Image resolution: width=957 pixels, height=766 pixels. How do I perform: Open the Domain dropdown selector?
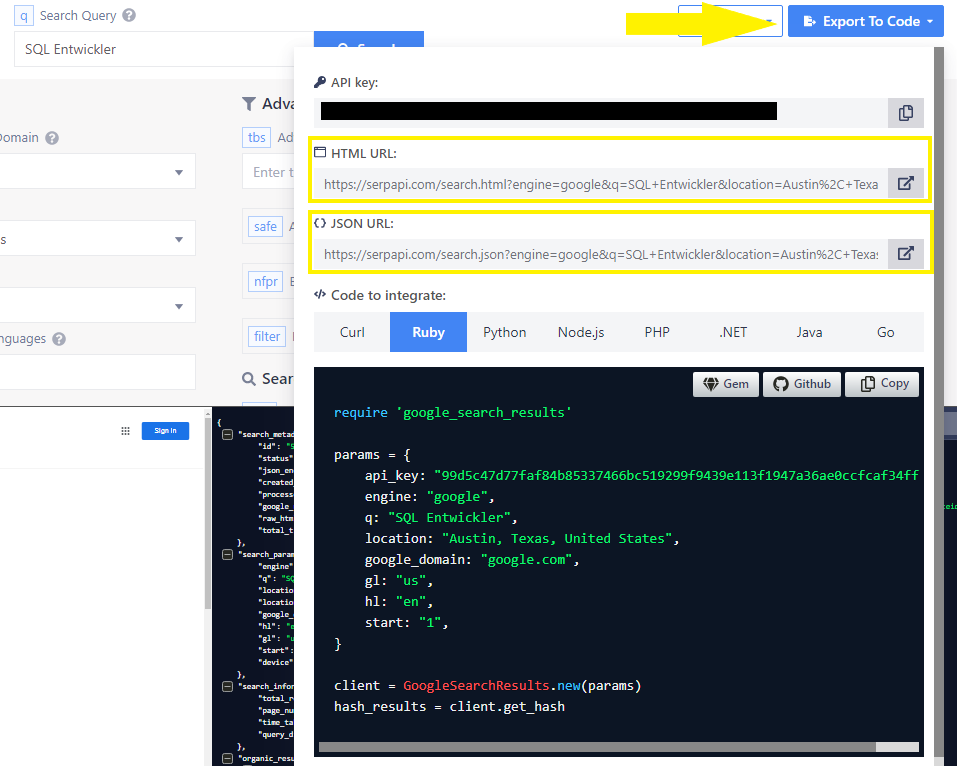pyautogui.click(x=98, y=172)
